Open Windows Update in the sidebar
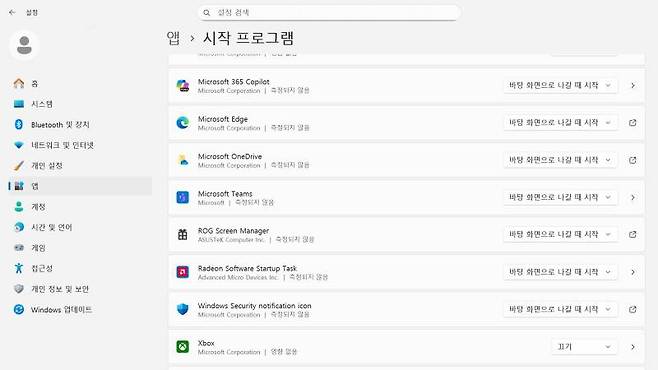658x370 pixels. click(80, 310)
